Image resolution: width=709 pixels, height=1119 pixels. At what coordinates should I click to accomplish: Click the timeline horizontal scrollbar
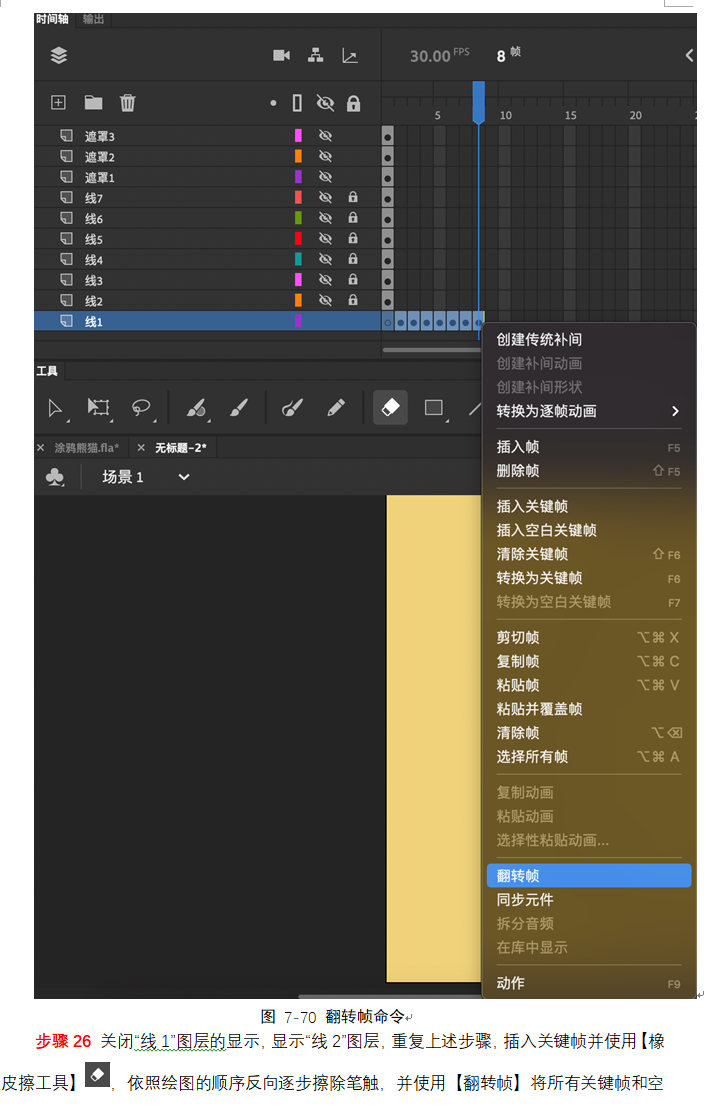(431, 350)
